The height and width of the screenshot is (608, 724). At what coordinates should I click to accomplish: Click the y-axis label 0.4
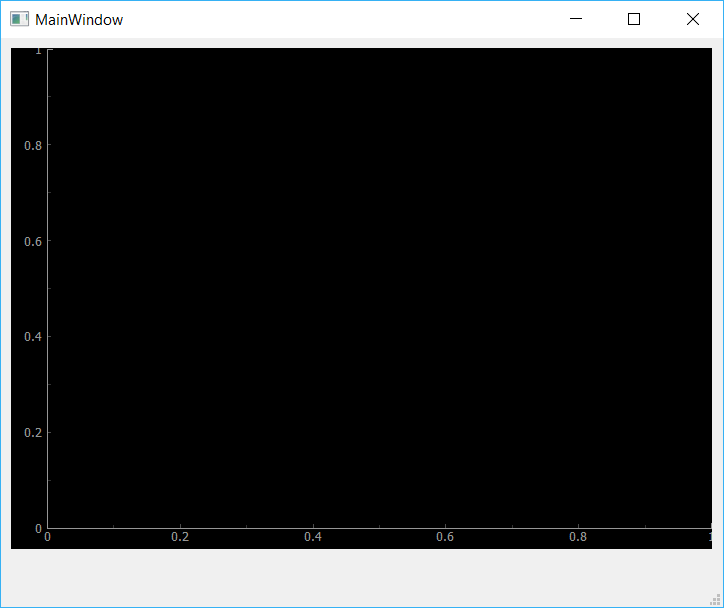(33, 337)
